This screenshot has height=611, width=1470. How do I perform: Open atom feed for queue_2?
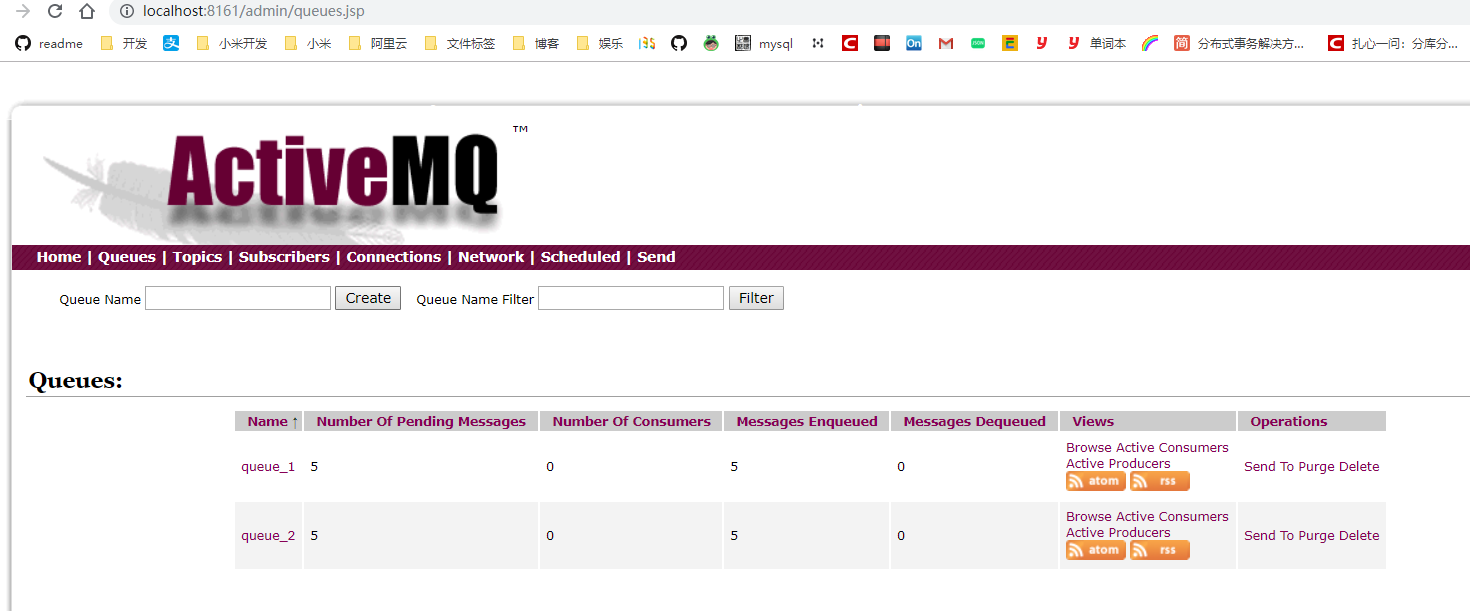pos(1096,550)
